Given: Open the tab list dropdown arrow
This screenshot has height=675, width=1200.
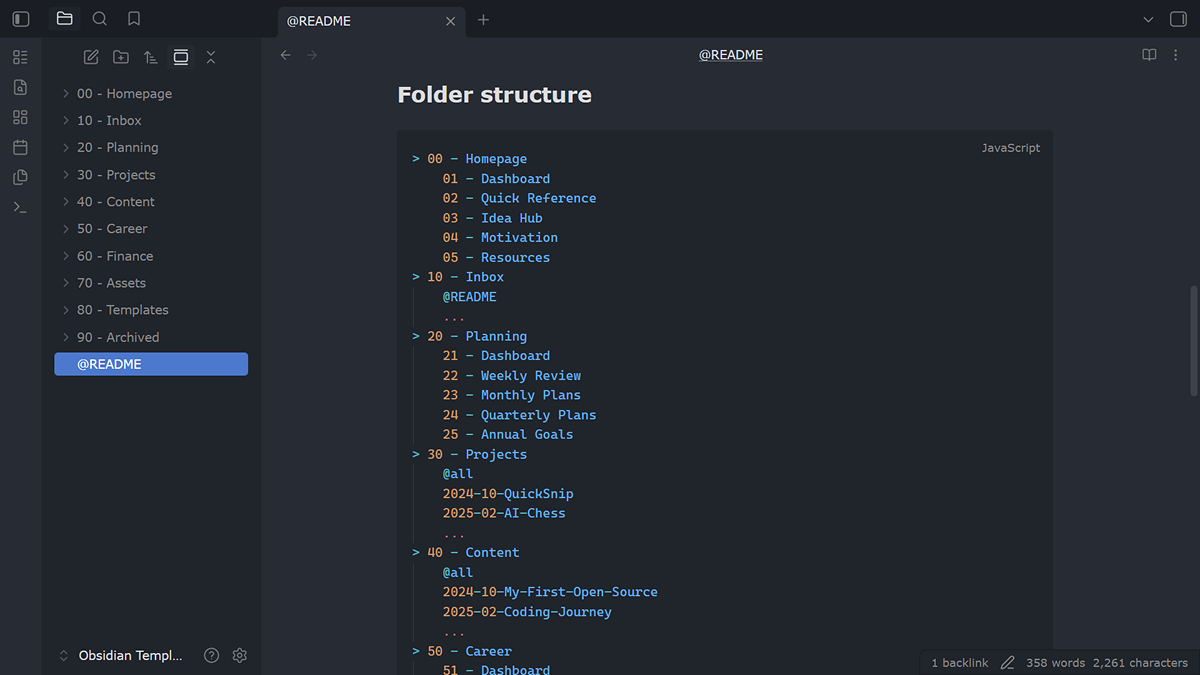Looking at the screenshot, I should pos(1147,20).
